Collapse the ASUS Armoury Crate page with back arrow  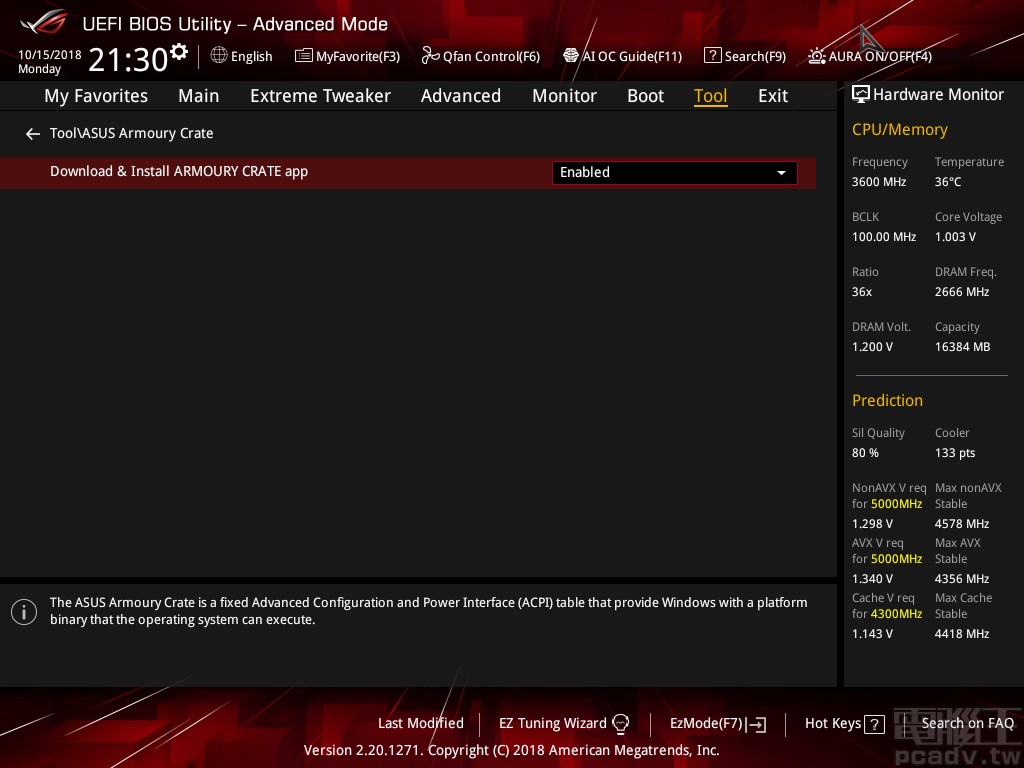pos(32,133)
